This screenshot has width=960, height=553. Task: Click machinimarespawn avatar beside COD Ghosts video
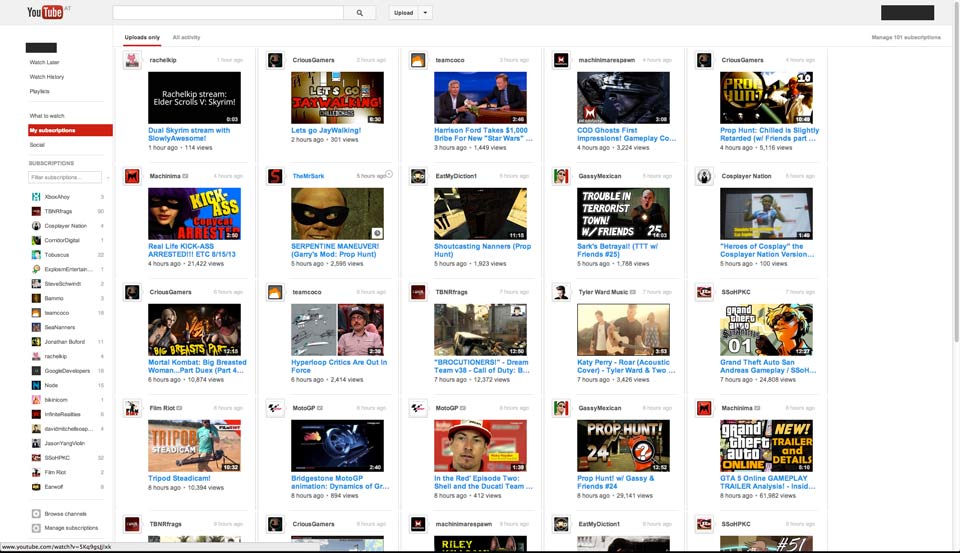561,60
